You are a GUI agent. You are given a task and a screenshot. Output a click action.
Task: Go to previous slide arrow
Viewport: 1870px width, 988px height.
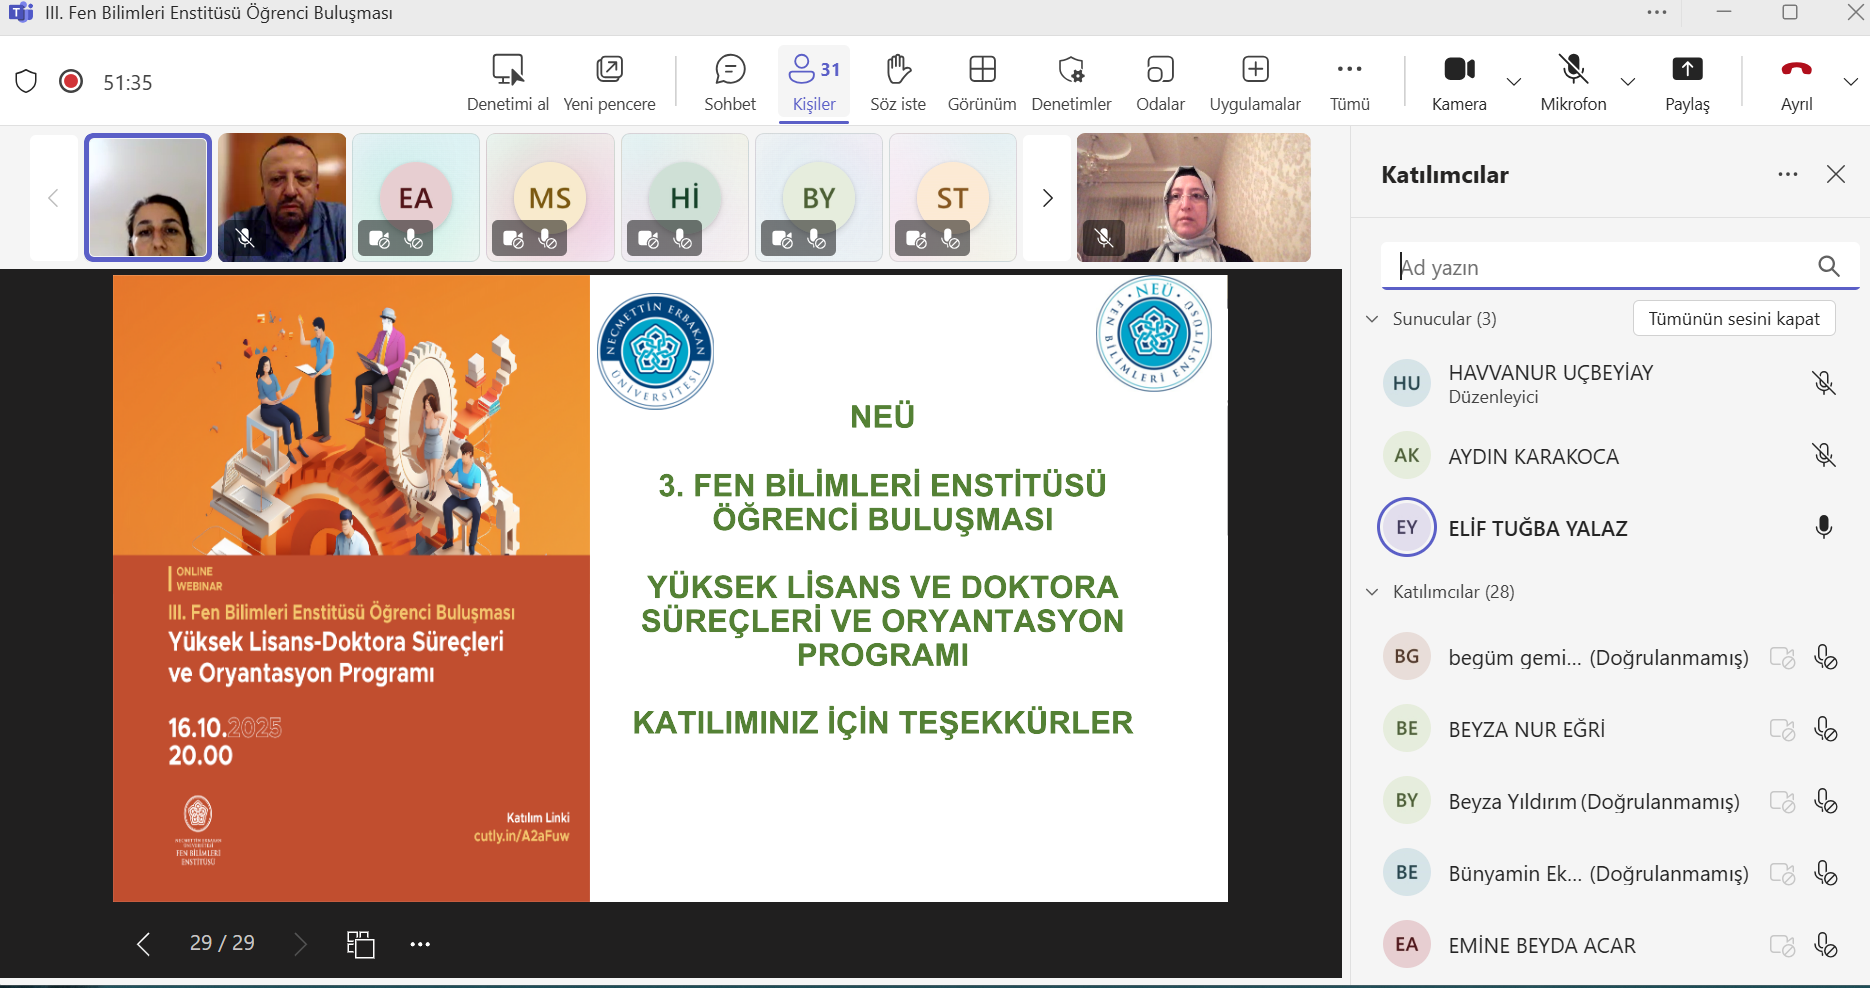coord(144,944)
